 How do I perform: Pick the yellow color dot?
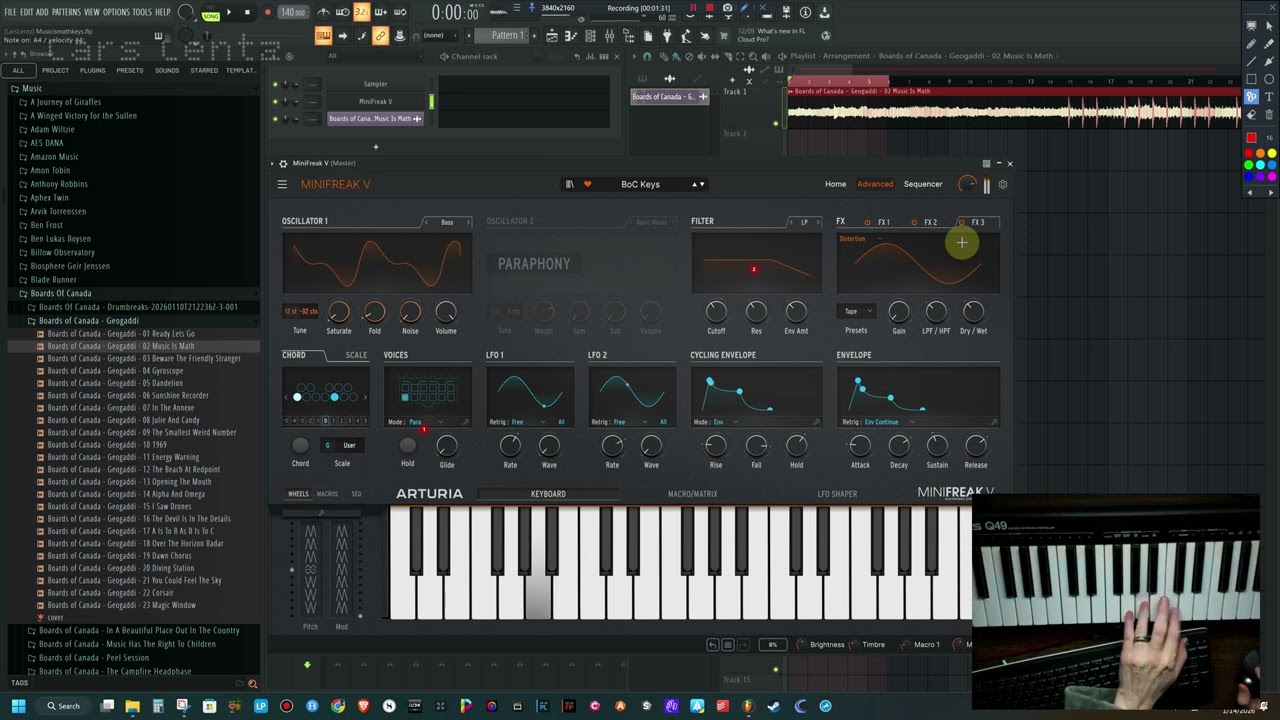(x=1271, y=153)
